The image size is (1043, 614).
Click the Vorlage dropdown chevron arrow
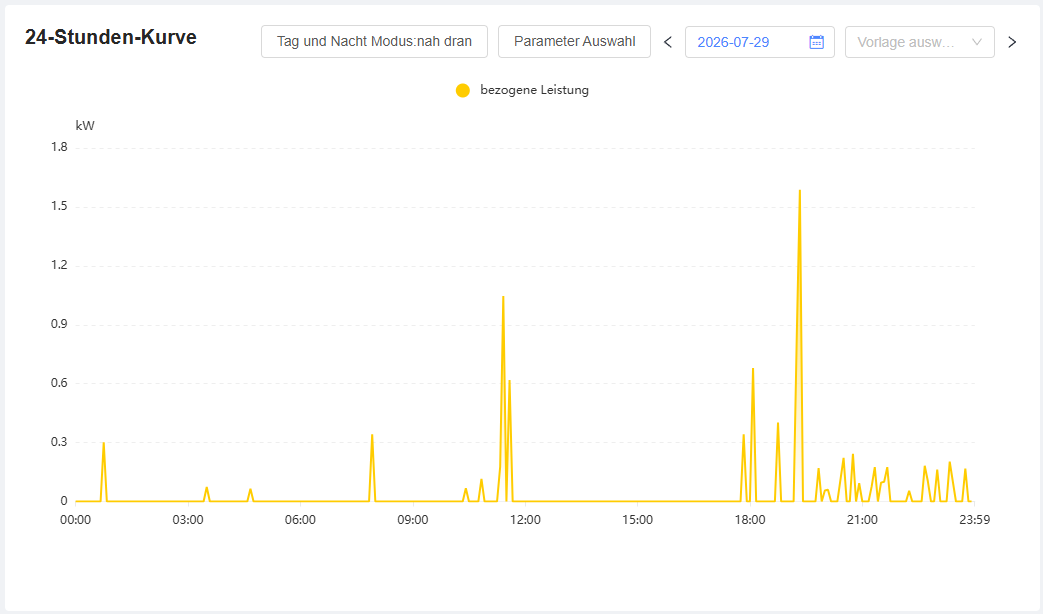[976, 42]
